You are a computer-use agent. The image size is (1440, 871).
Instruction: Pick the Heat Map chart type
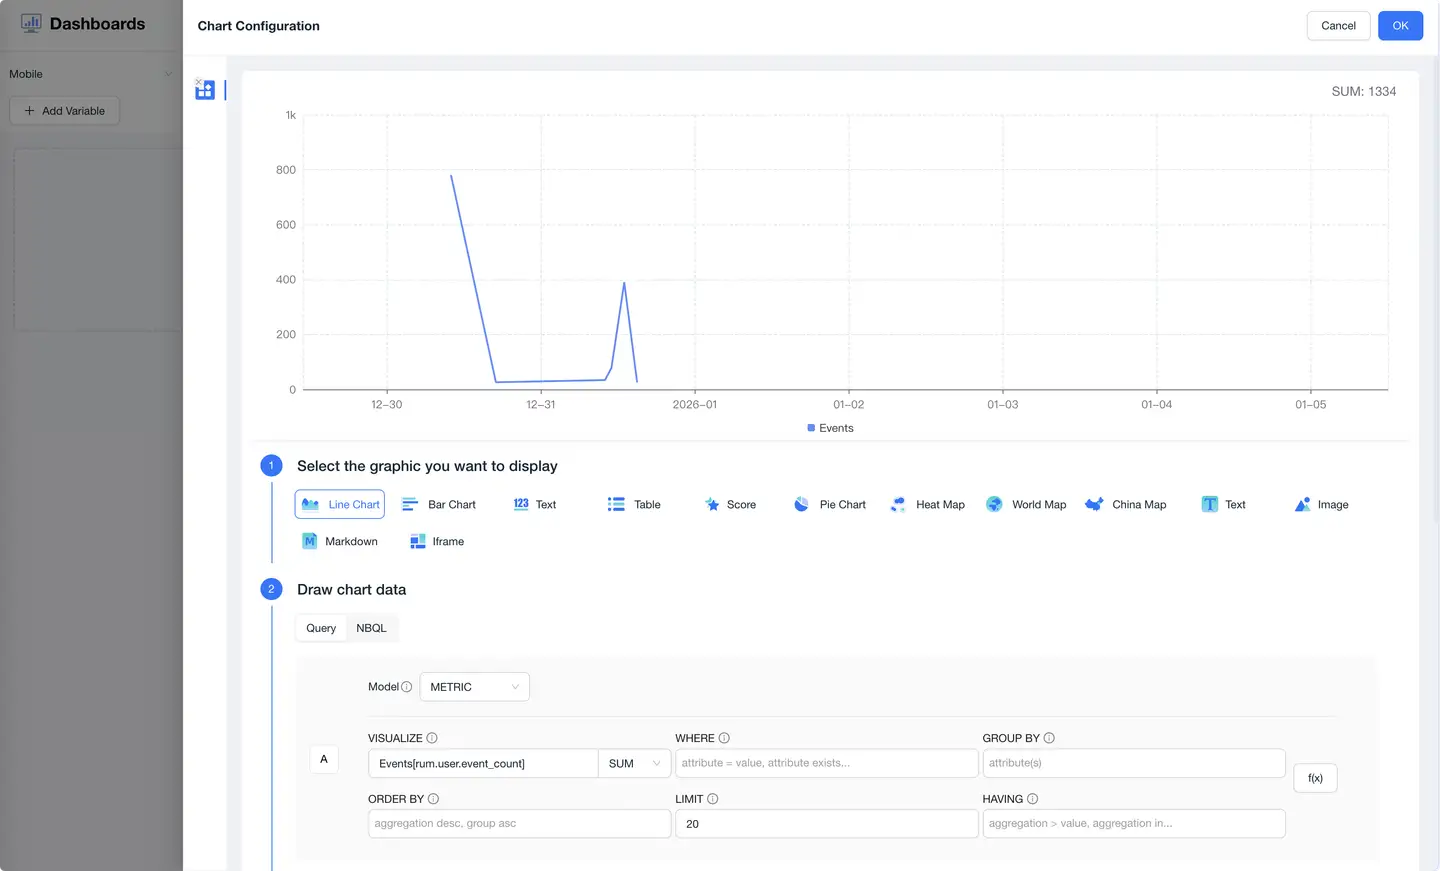coord(928,505)
